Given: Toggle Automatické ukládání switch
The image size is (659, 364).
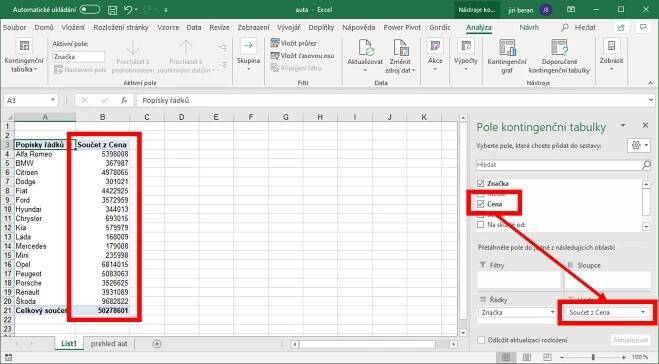Looking at the screenshot, I should pos(90,9).
